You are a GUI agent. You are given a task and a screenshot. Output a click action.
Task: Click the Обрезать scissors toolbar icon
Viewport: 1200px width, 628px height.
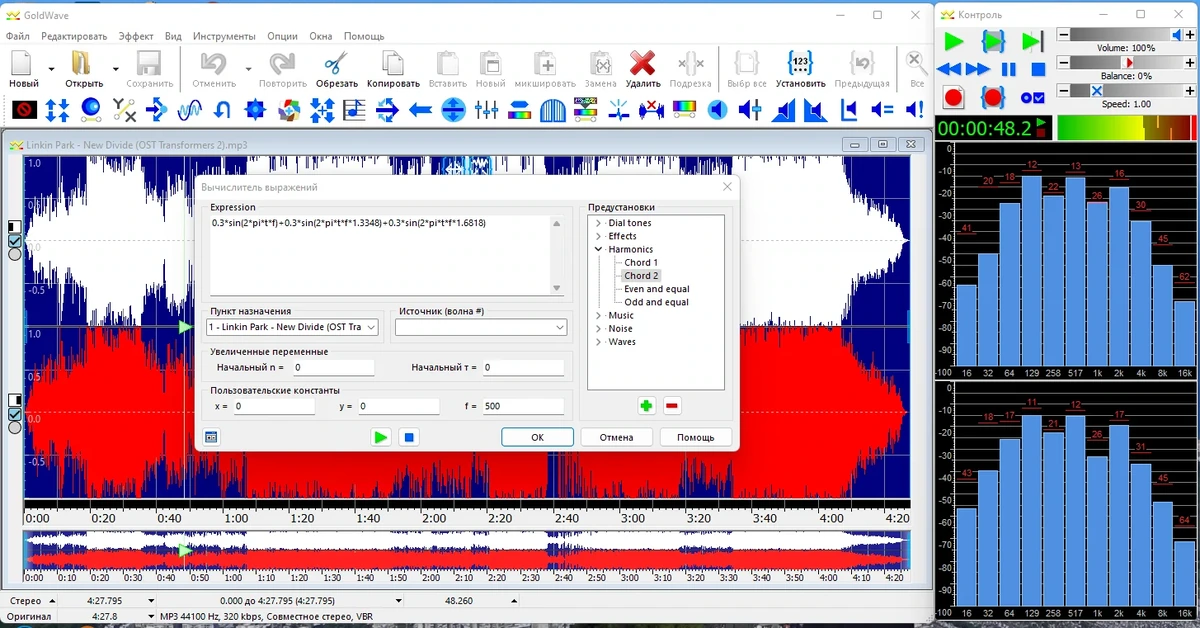(x=336, y=63)
